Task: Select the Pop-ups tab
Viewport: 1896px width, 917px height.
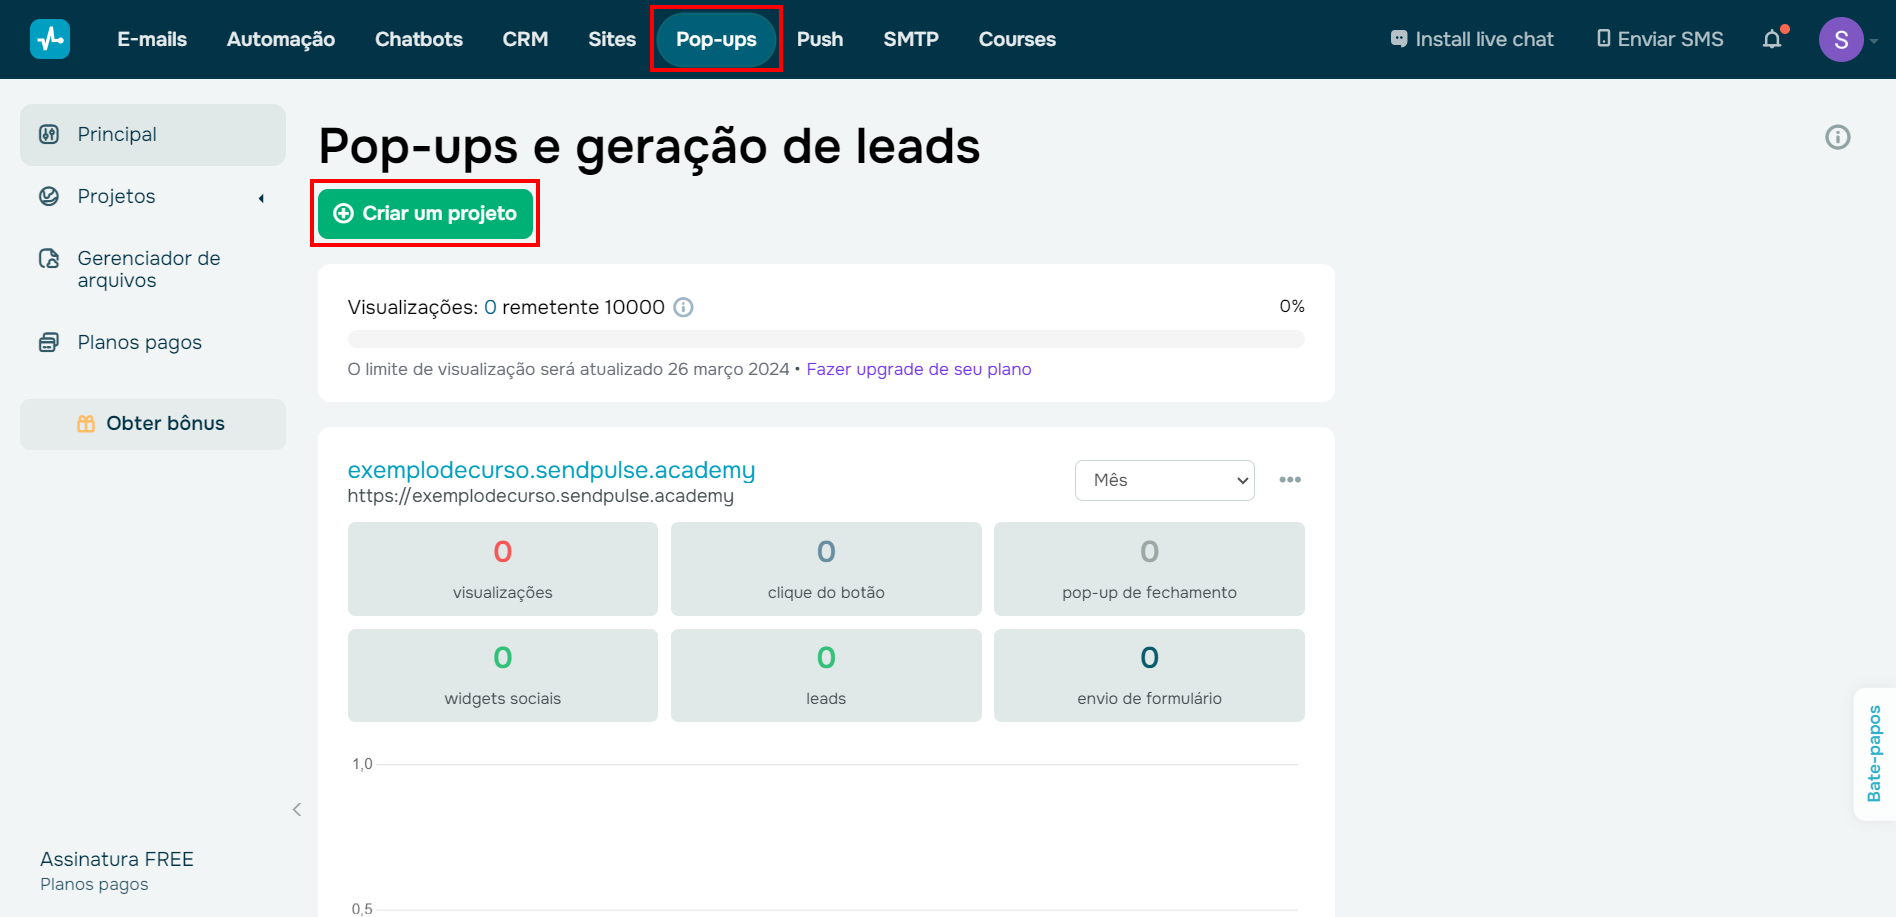Action: (x=716, y=39)
